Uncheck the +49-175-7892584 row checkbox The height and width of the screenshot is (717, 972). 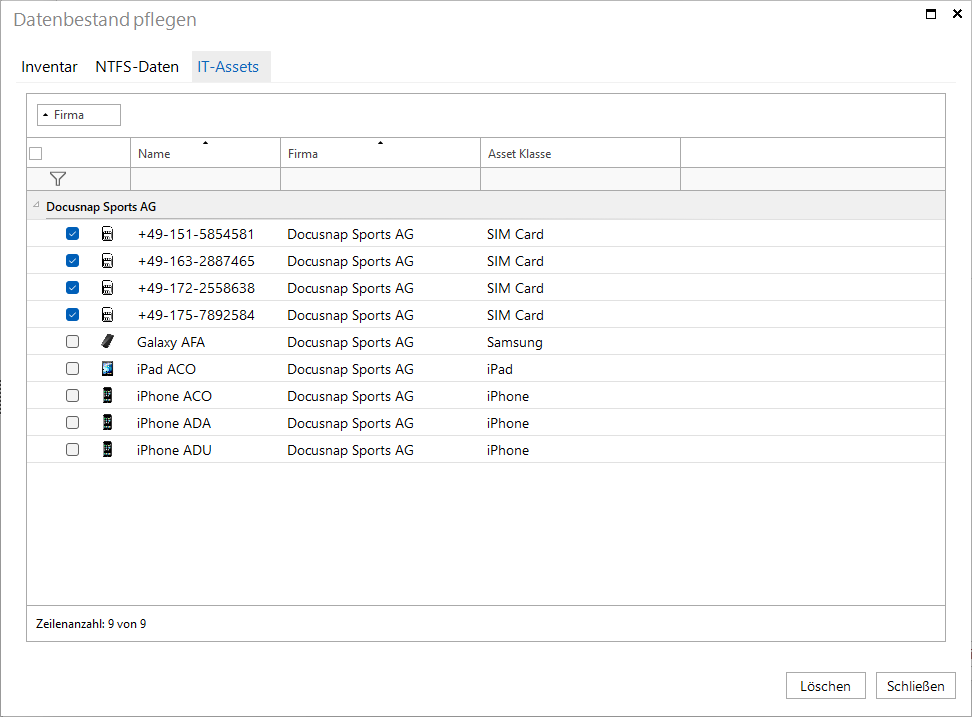click(73, 315)
